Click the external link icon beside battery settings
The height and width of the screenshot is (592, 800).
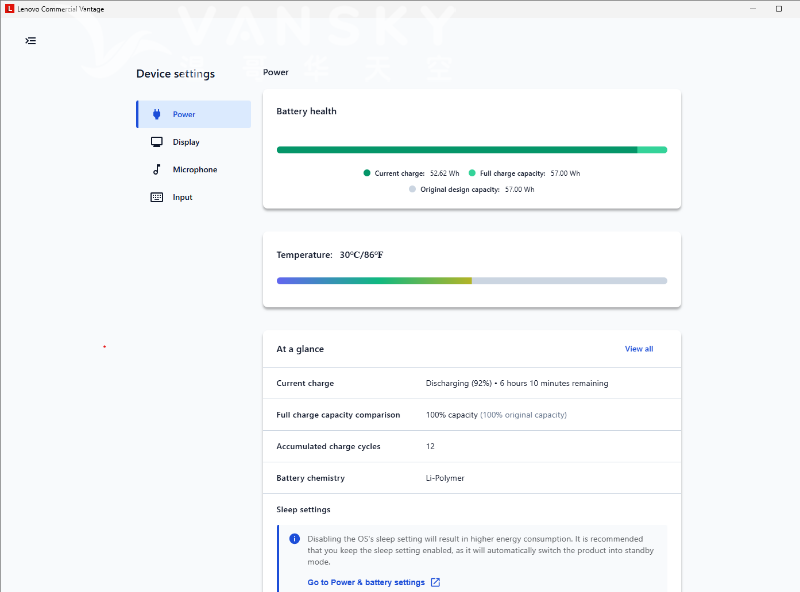[435, 582]
